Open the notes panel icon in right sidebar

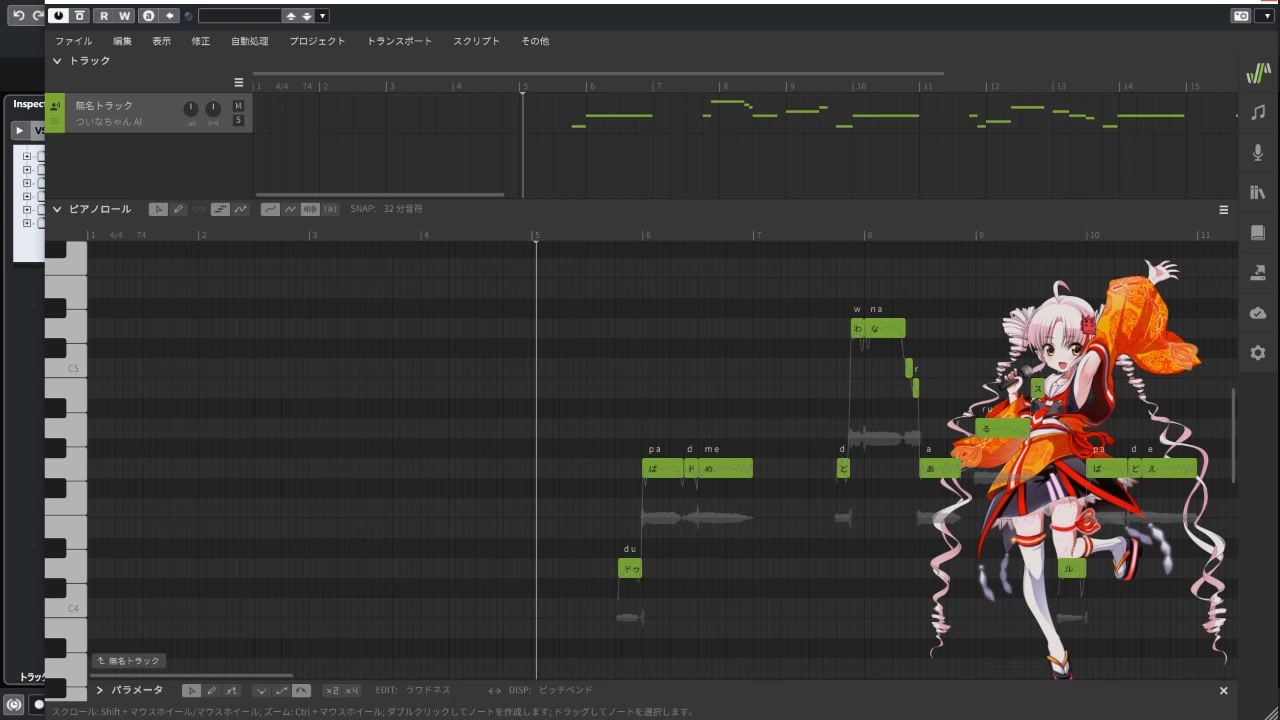(1258, 112)
